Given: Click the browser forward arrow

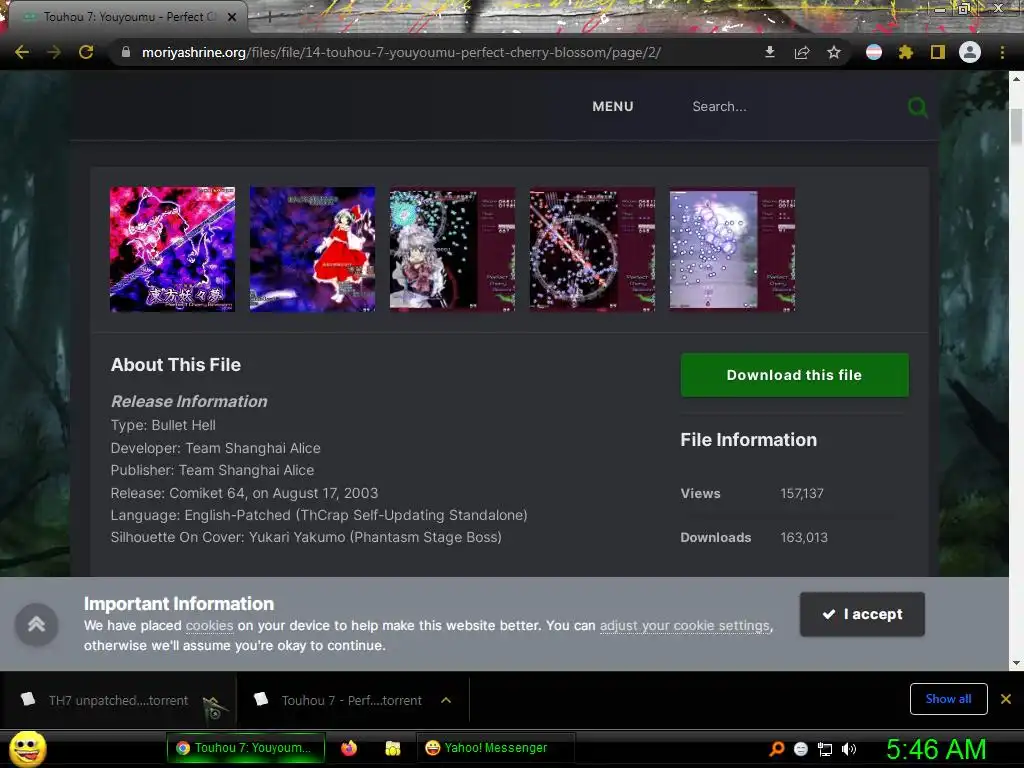Looking at the screenshot, I should coord(54,52).
